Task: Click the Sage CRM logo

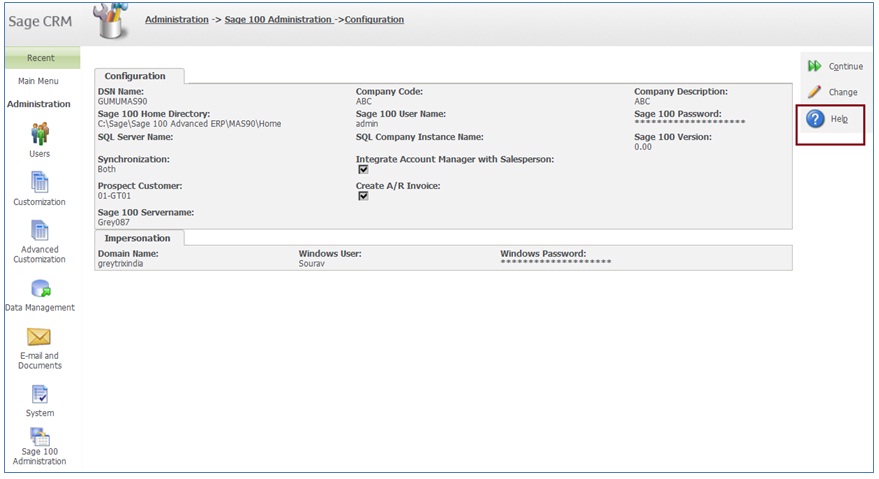Action: click(x=40, y=21)
